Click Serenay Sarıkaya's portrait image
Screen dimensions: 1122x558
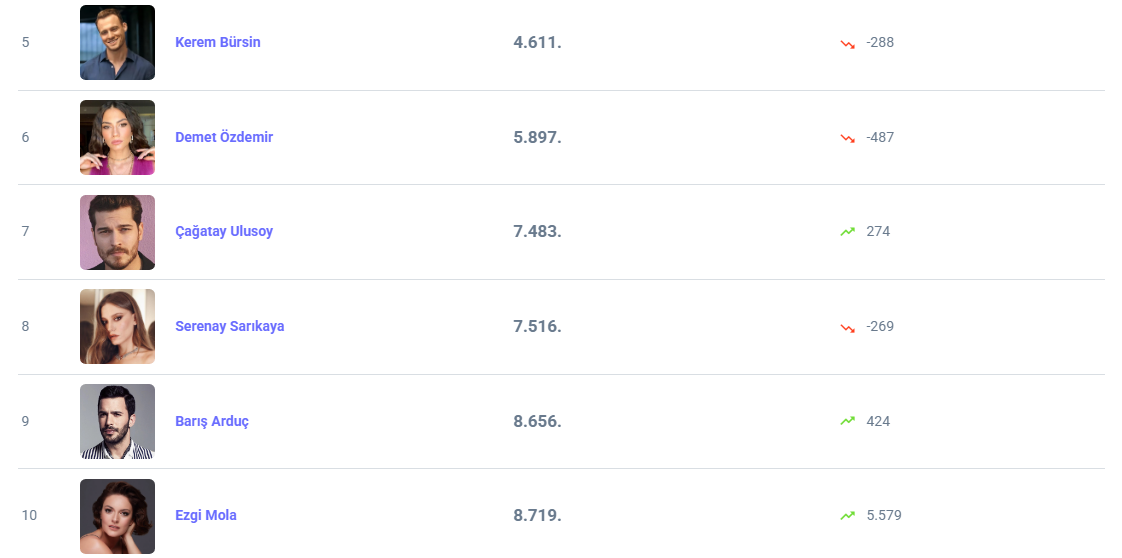(117, 326)
